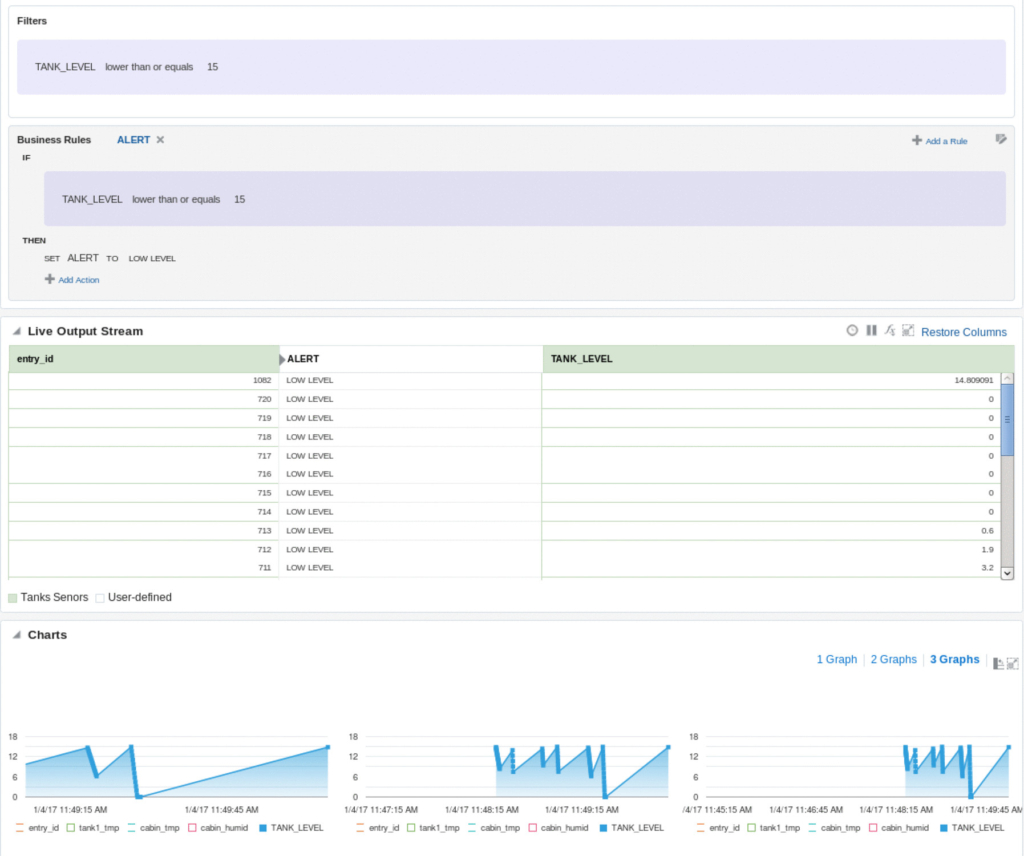
Task: Select entry_id cell 719
Action: (x=144, y=418)
